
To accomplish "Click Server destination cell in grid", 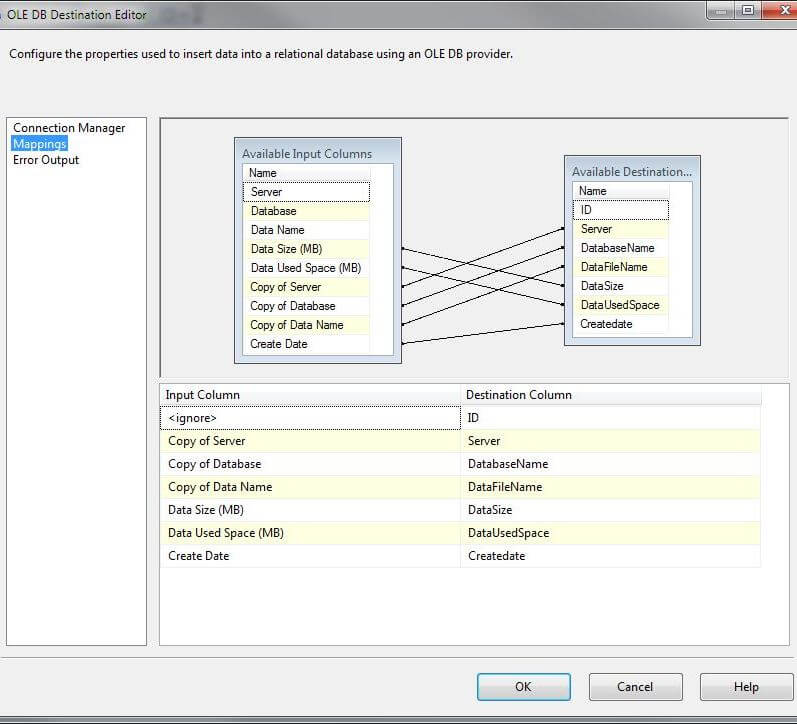I will (x=611, y=441).
